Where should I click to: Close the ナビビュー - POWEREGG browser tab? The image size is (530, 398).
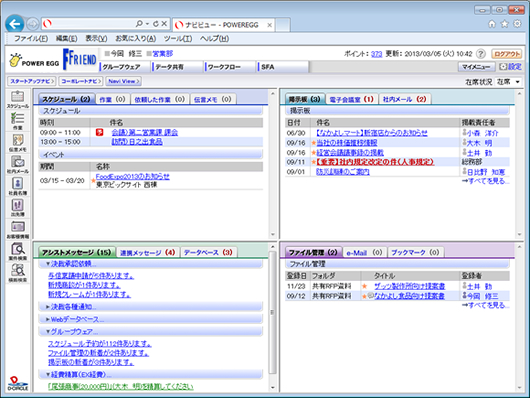tap(269, 25)
